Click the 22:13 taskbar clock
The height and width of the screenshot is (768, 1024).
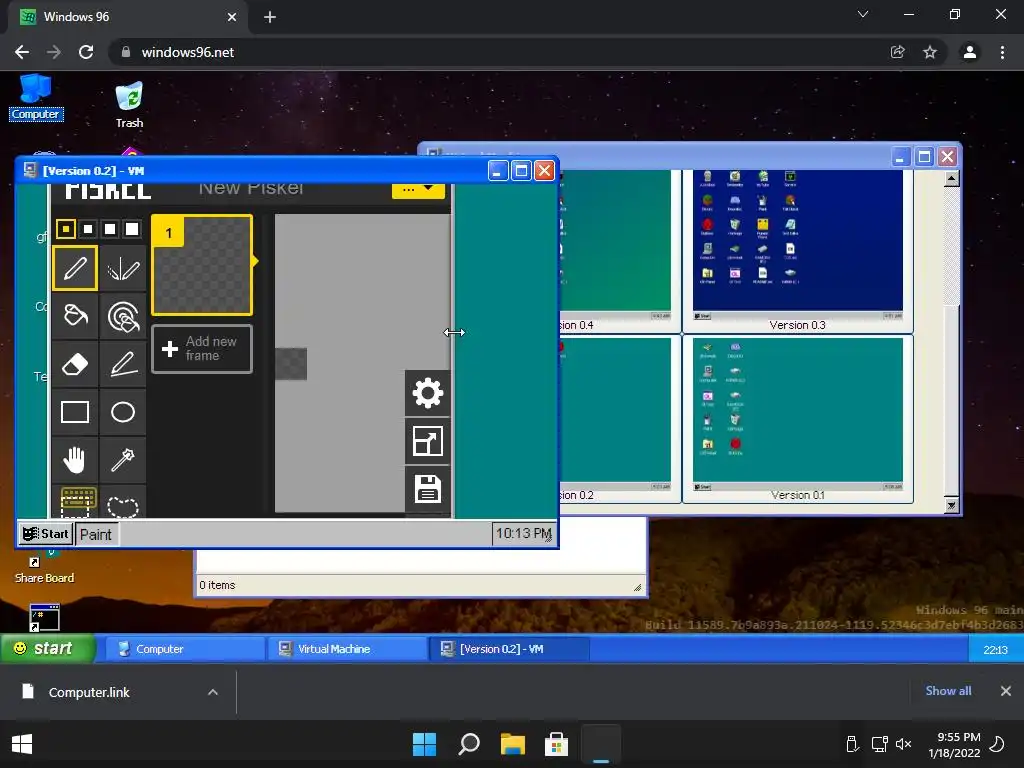(995, 650)
